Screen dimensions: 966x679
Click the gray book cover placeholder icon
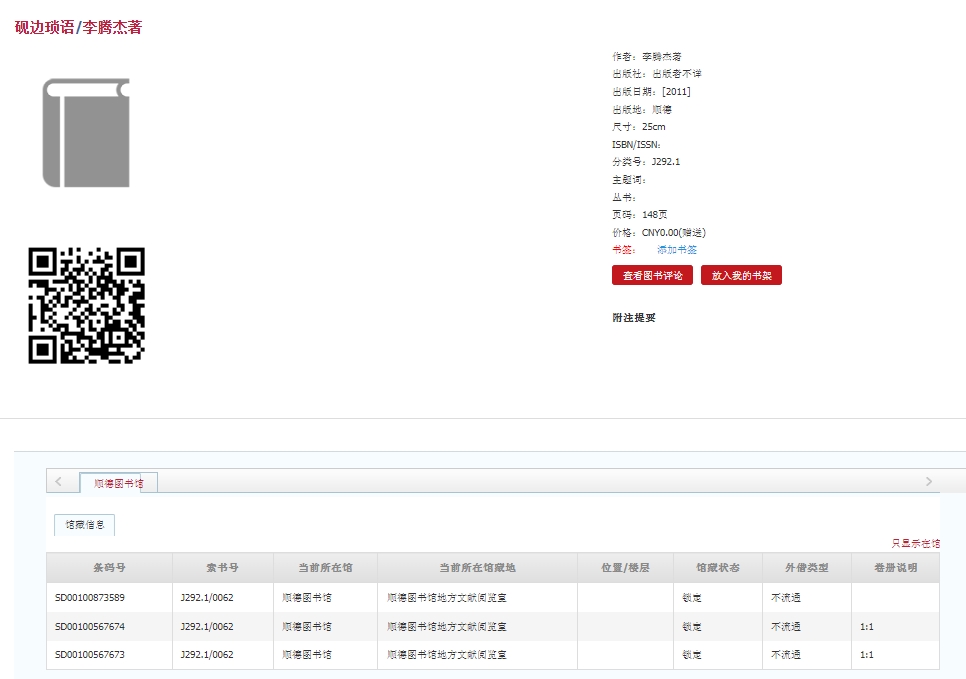point(86,132)
